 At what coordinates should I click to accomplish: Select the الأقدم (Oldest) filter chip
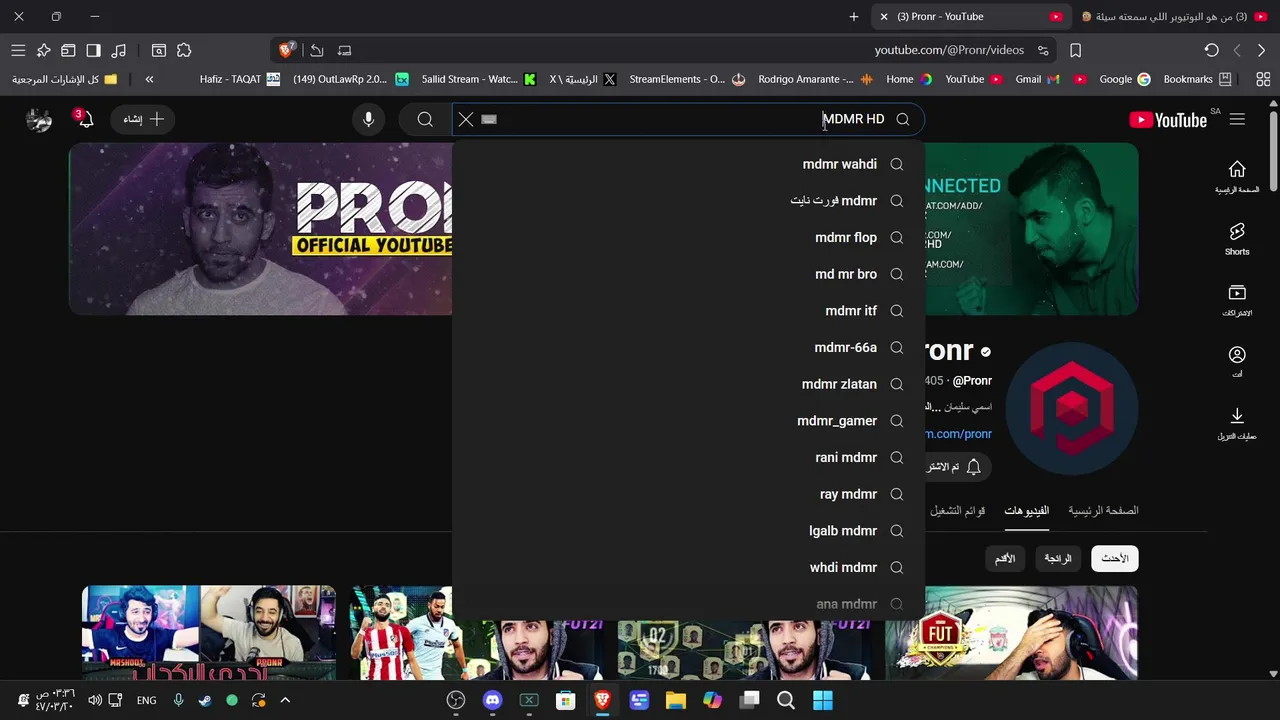[x=1006, y=558]
